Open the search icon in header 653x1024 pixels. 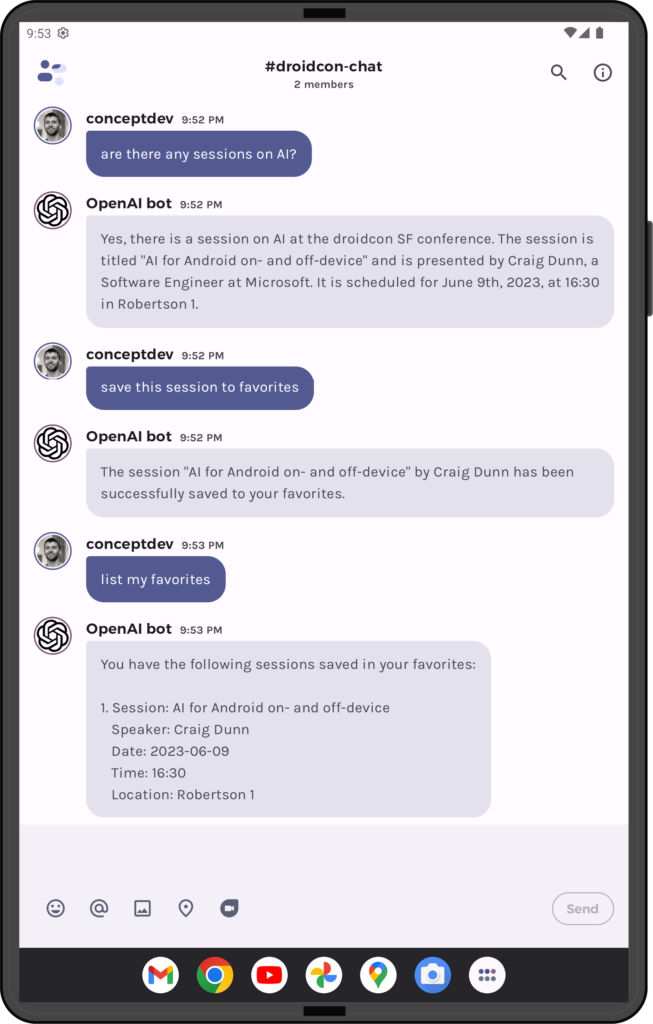pyautogui.click(x=558, y=72)
